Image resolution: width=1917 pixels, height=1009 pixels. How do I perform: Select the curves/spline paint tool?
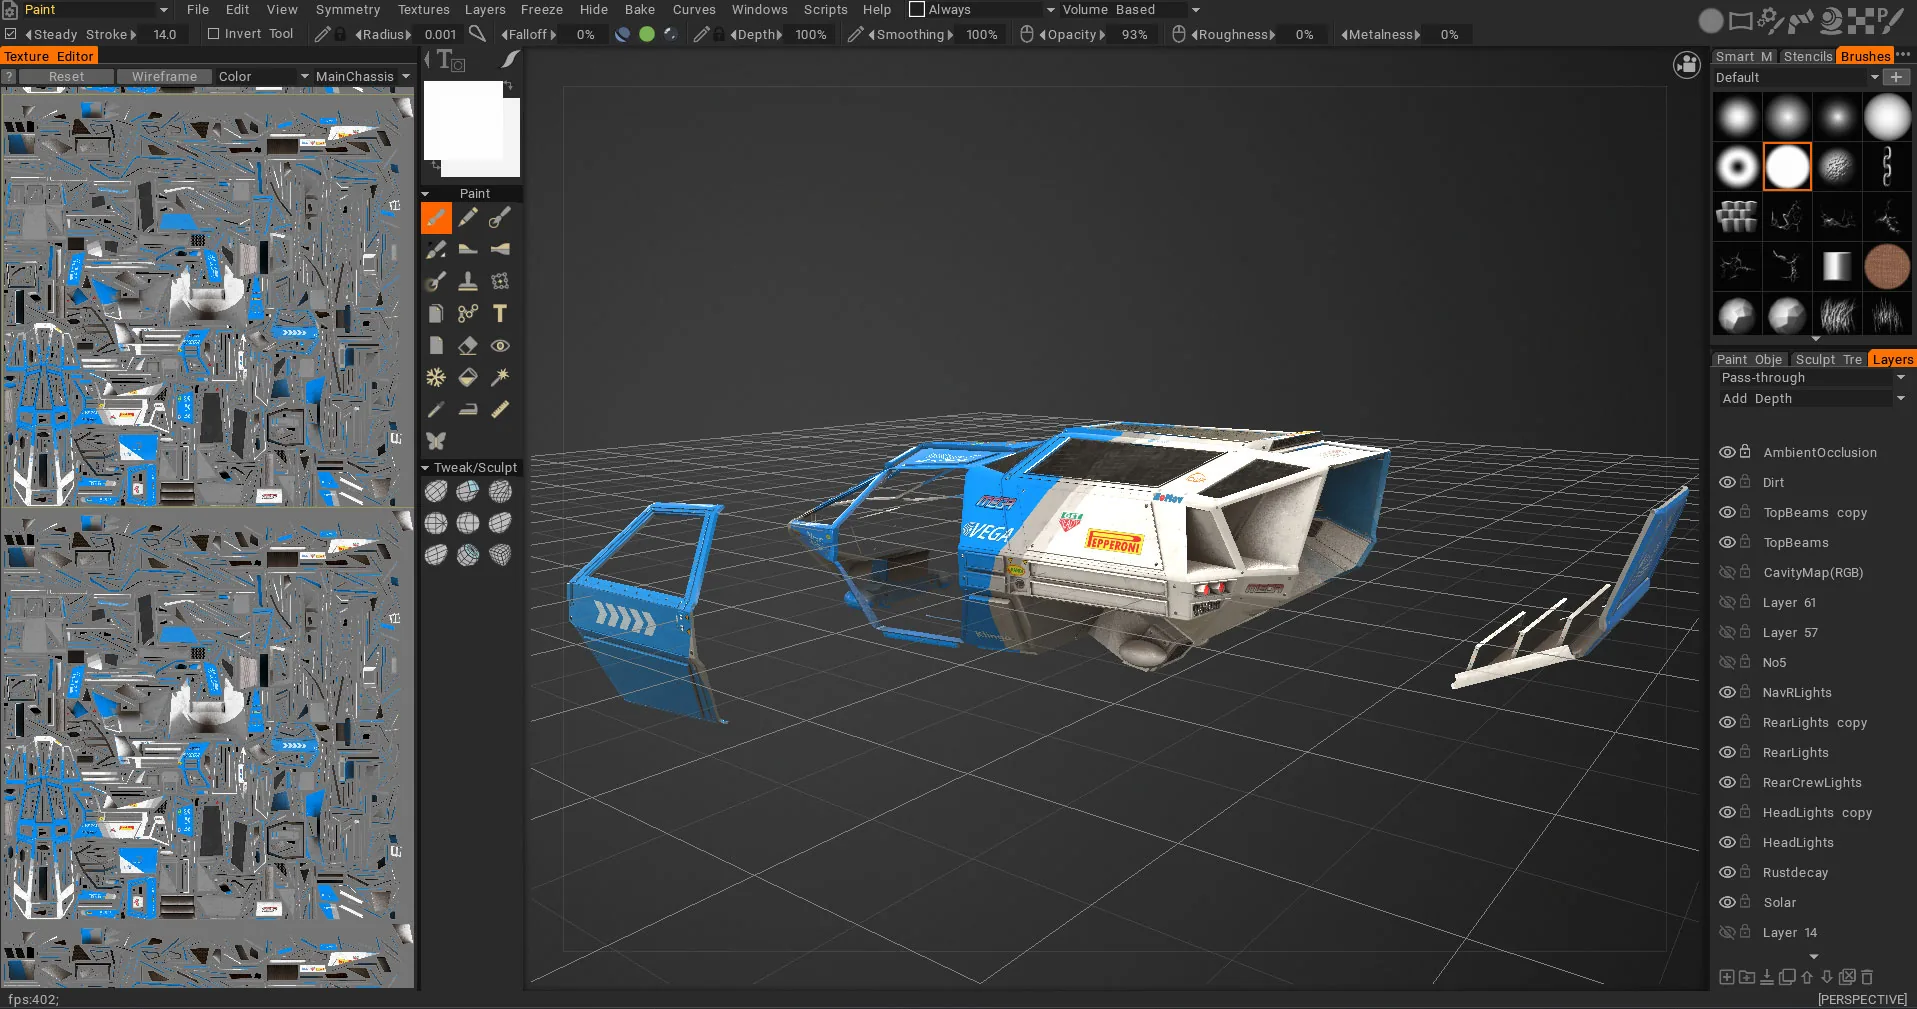pyautogui.click(x=468, y=313)
